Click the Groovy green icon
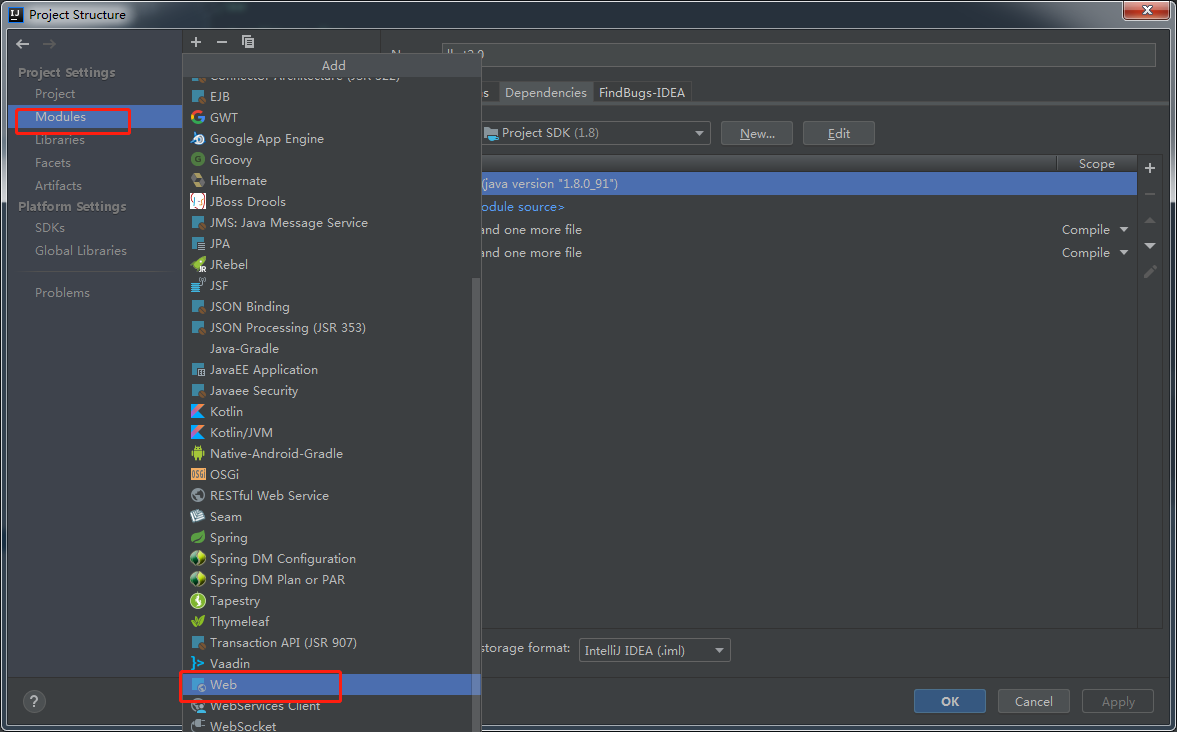This screenshot has width=1177, height=732. pos(197,159)
